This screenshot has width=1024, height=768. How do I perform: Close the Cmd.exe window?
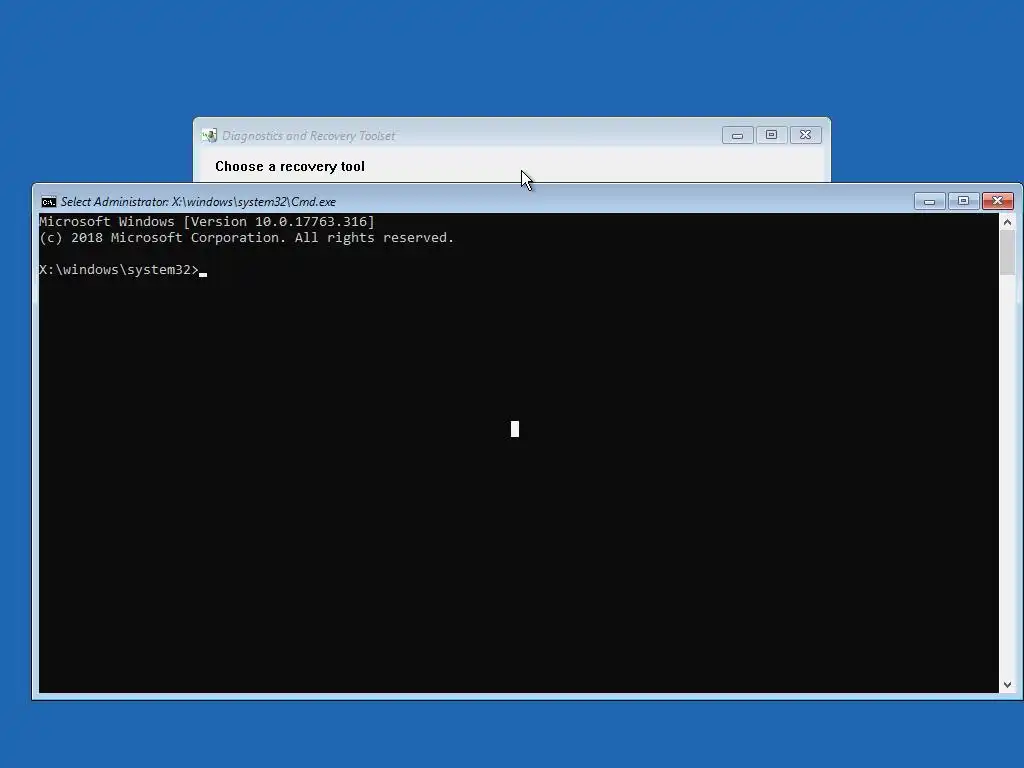997,201
